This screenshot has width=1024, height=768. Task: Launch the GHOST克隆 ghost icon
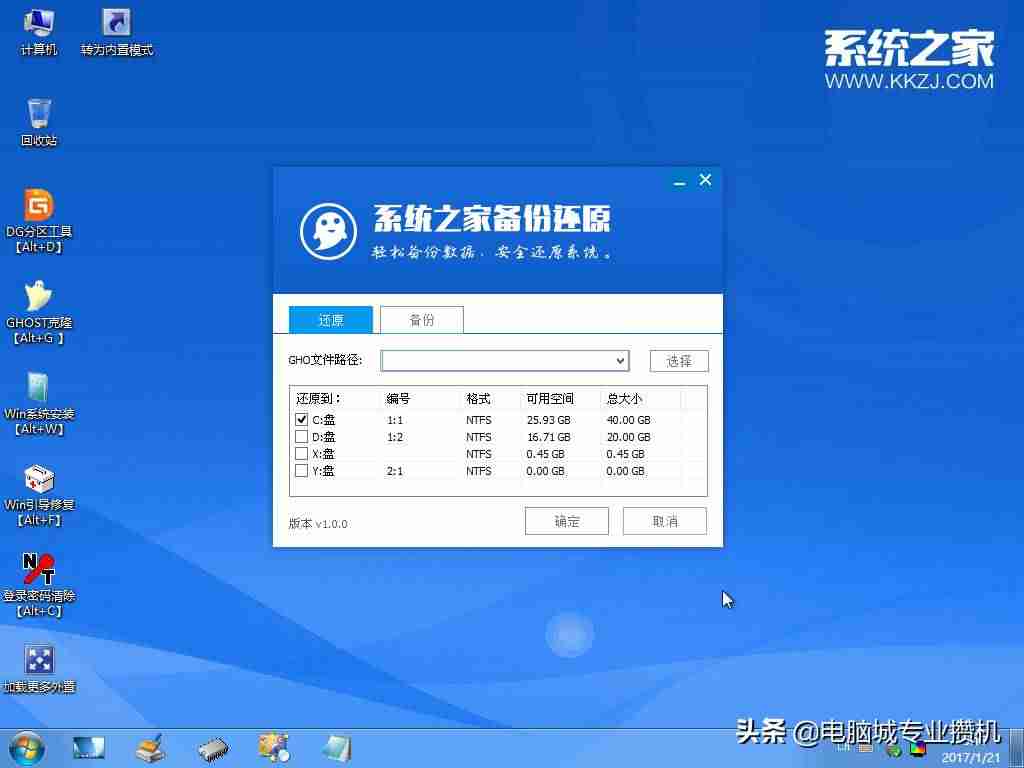coord(39,312)
